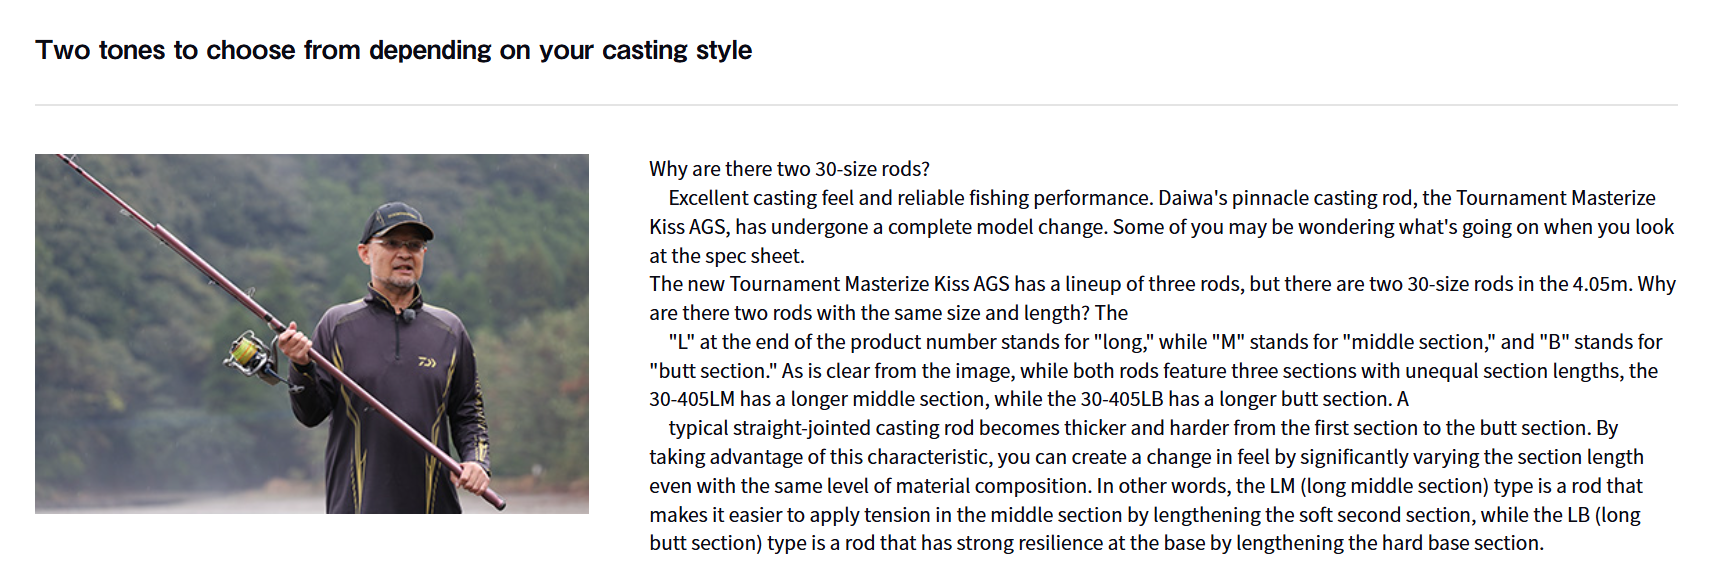Click the "Two tones to choose from" heading

393,50
